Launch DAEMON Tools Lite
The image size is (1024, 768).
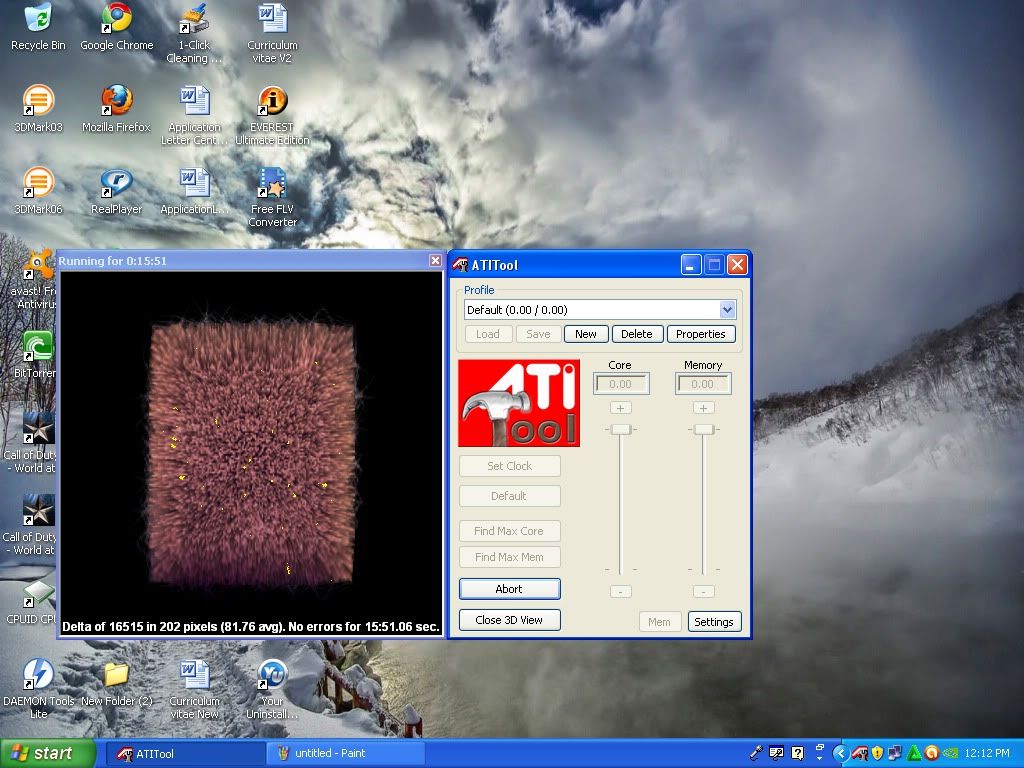[38, 688]
